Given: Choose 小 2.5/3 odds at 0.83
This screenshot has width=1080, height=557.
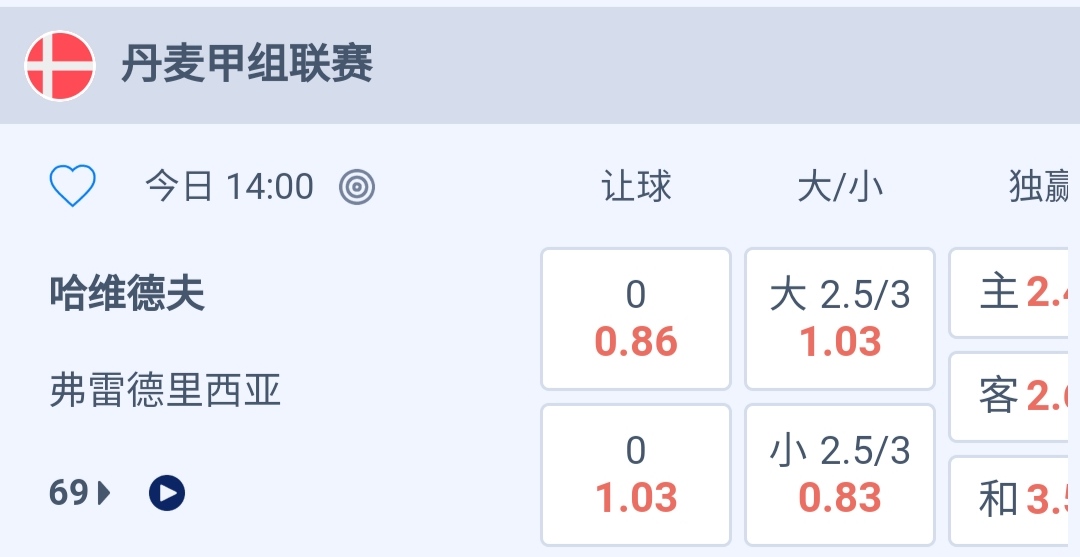Looking at the screenshot, I should 840,475.
